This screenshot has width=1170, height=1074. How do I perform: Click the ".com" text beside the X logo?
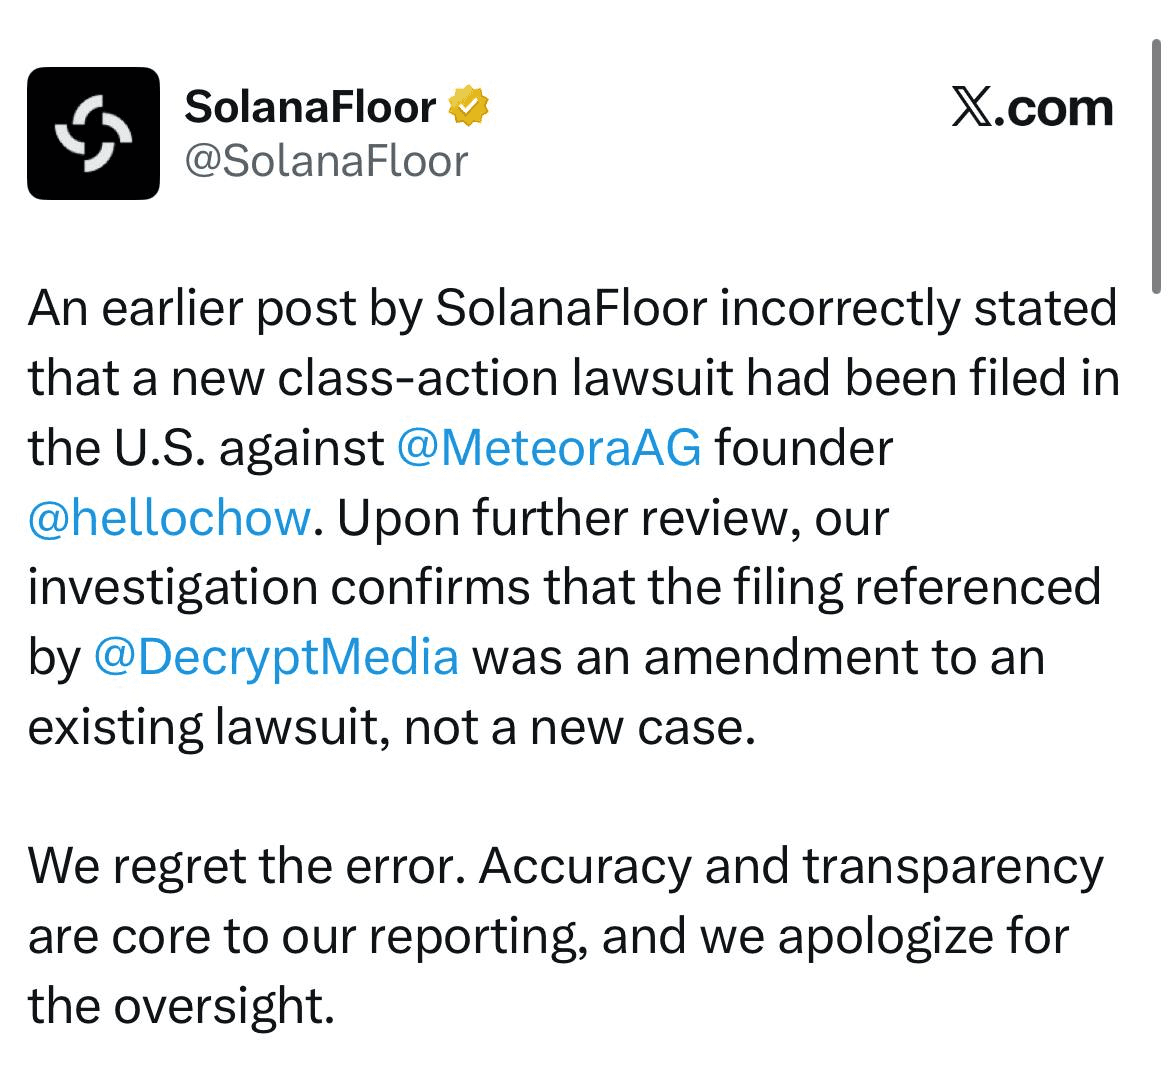[1058, 107]
